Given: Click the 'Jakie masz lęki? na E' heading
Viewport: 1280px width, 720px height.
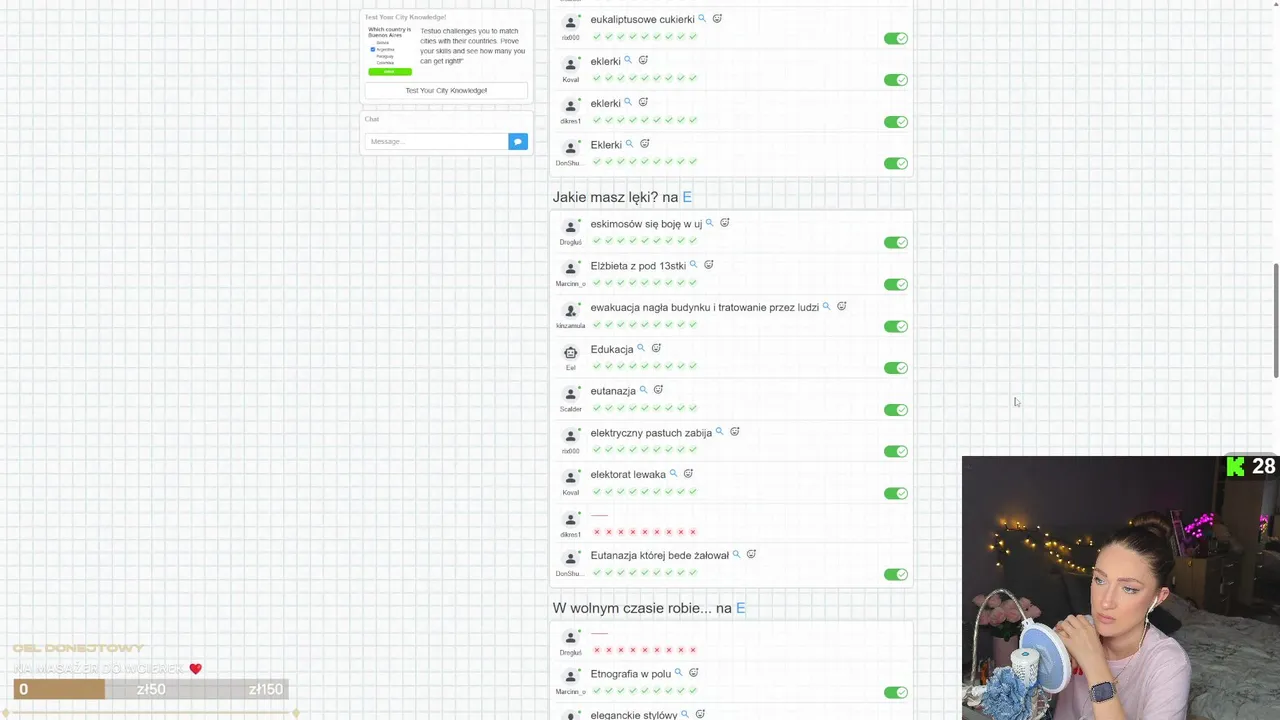Looking at the screenshot, I should tap(622, 197).
